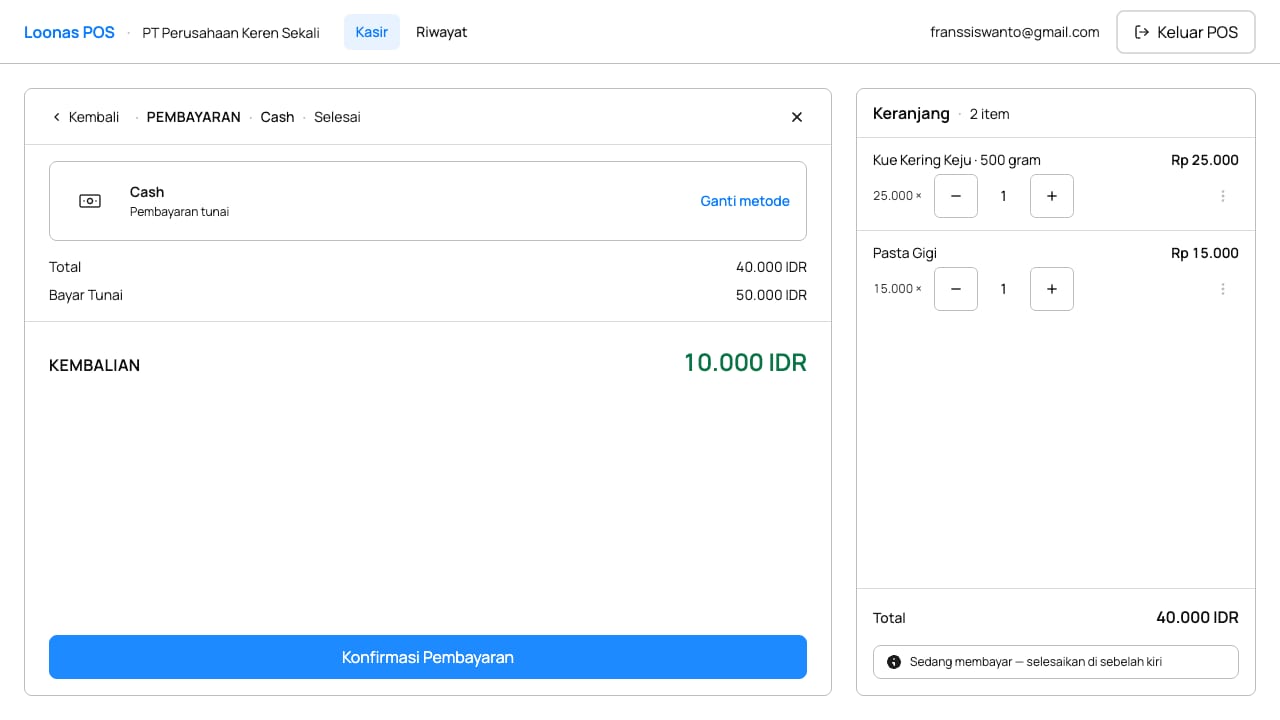Click the cart Total 40.000 IDR amount
Image resolution: width=1280 pixels, height=720 pixels.
click(x=1197, y=618)
